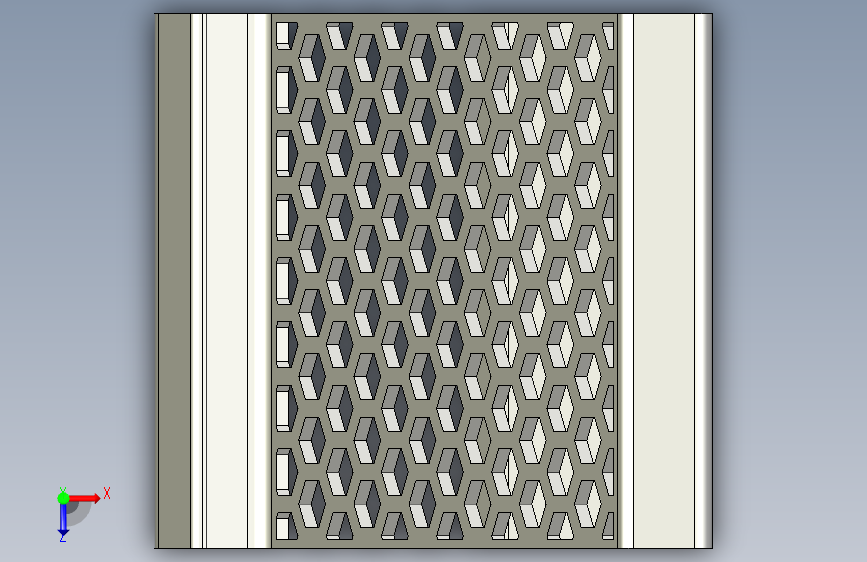The width and height of the screenshot is (867, 562).
Task: Click the blue Z axis arrow of the triad
Action: pyautogui.click(x=63, y=520)
